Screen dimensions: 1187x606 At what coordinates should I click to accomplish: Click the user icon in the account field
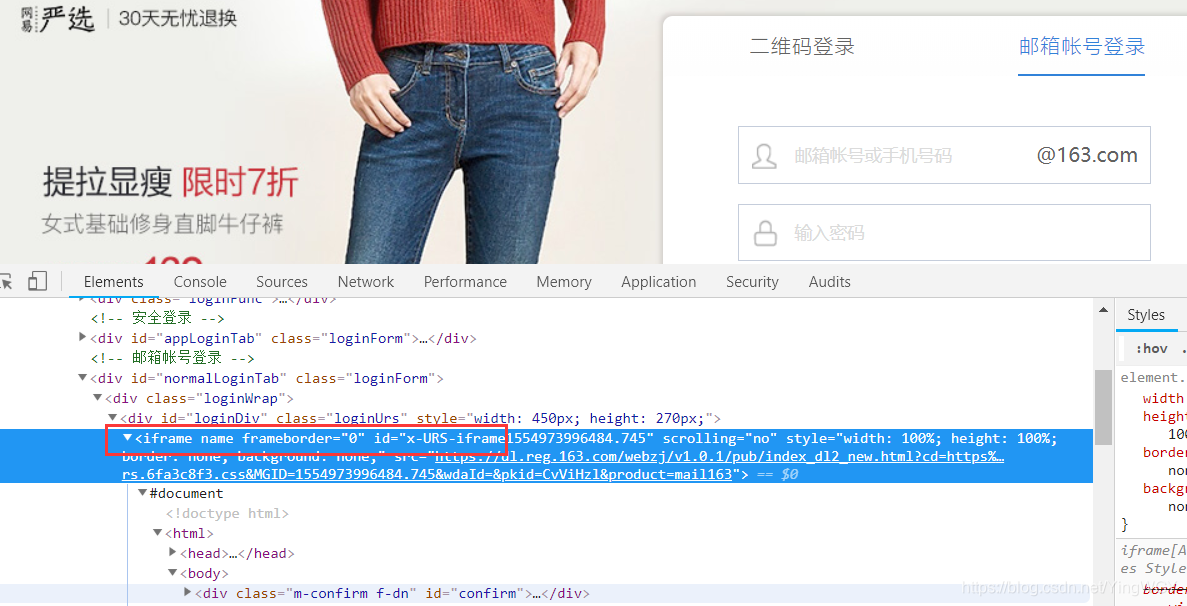(764, 156)
